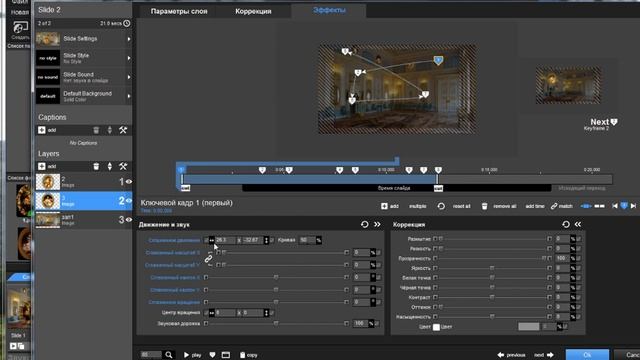
Task: Open the Captions tools wrench icon
Action: [x=123, y=130]
